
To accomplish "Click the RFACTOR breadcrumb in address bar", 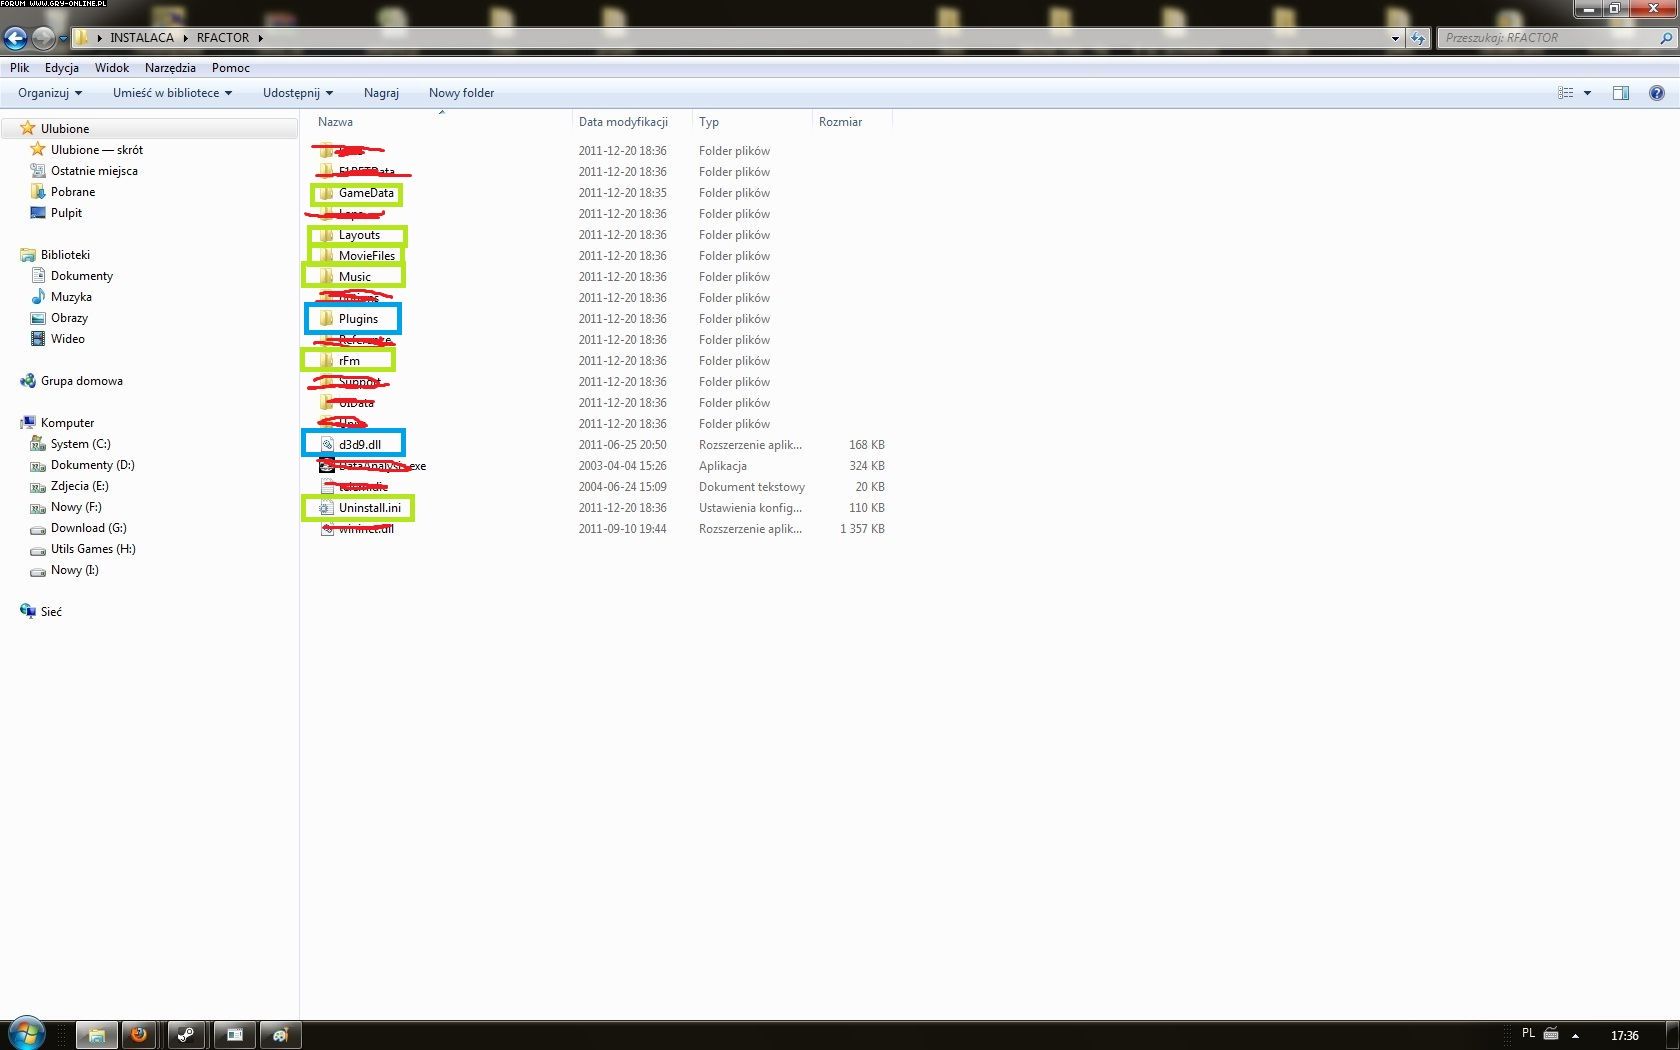I will click(x=222, y=38).
